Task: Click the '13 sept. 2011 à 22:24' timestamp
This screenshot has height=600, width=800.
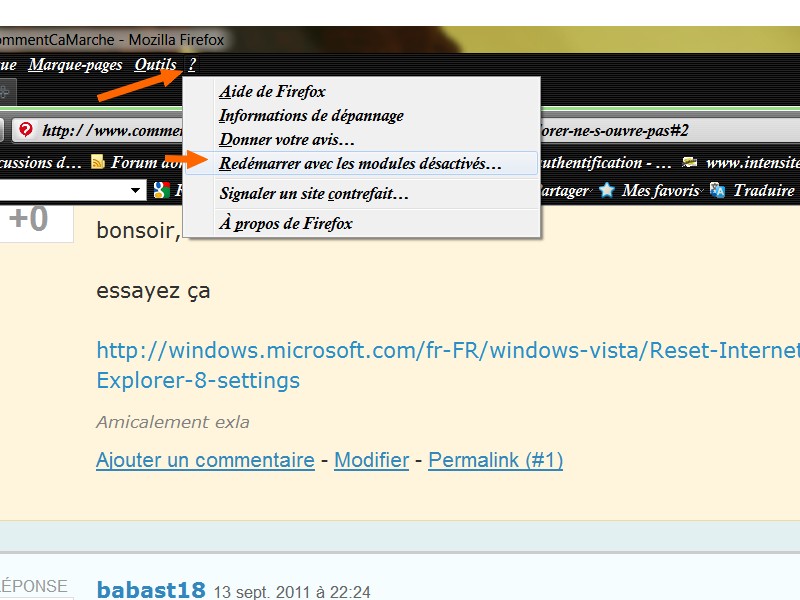Action: tap(292, 592)
